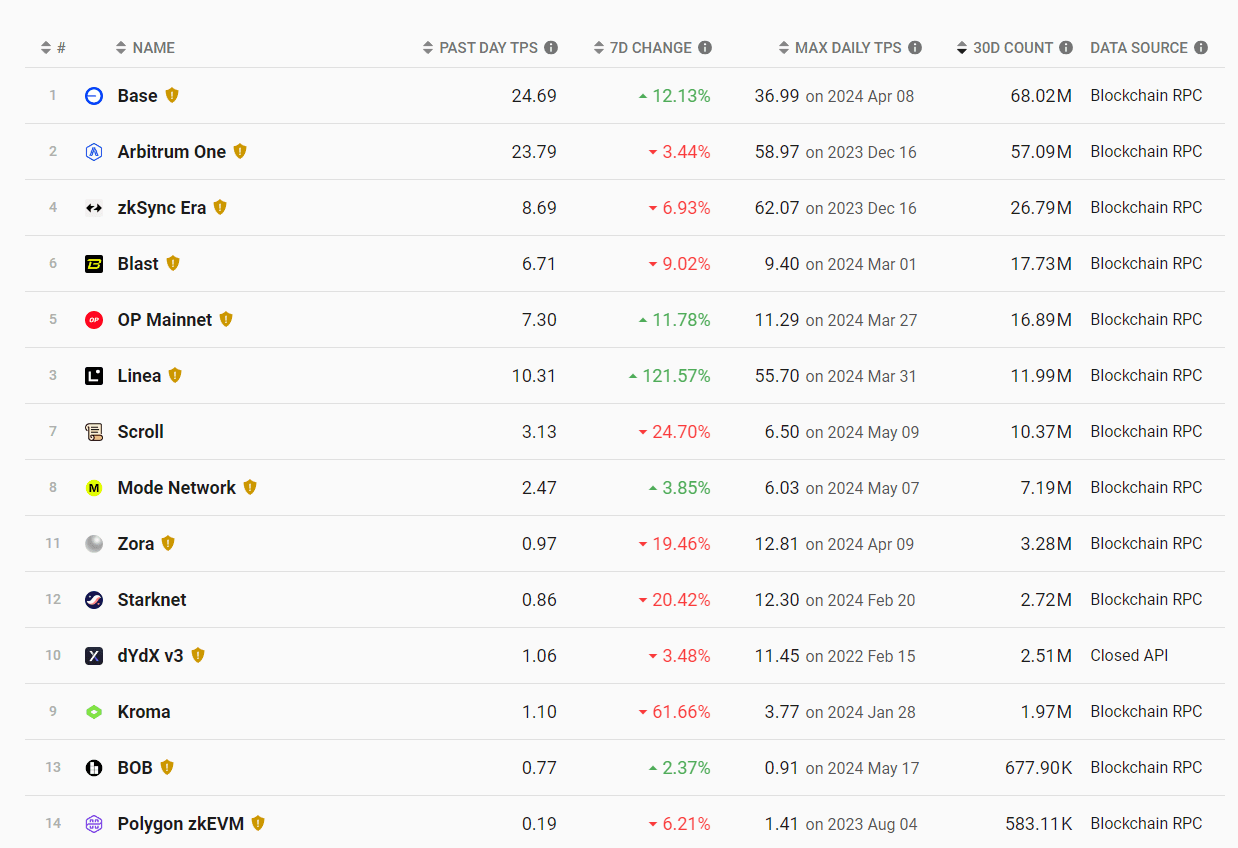Click the warning shield next to Base
The height and width of the screenshot is (848, 1238).
point(172,96)
